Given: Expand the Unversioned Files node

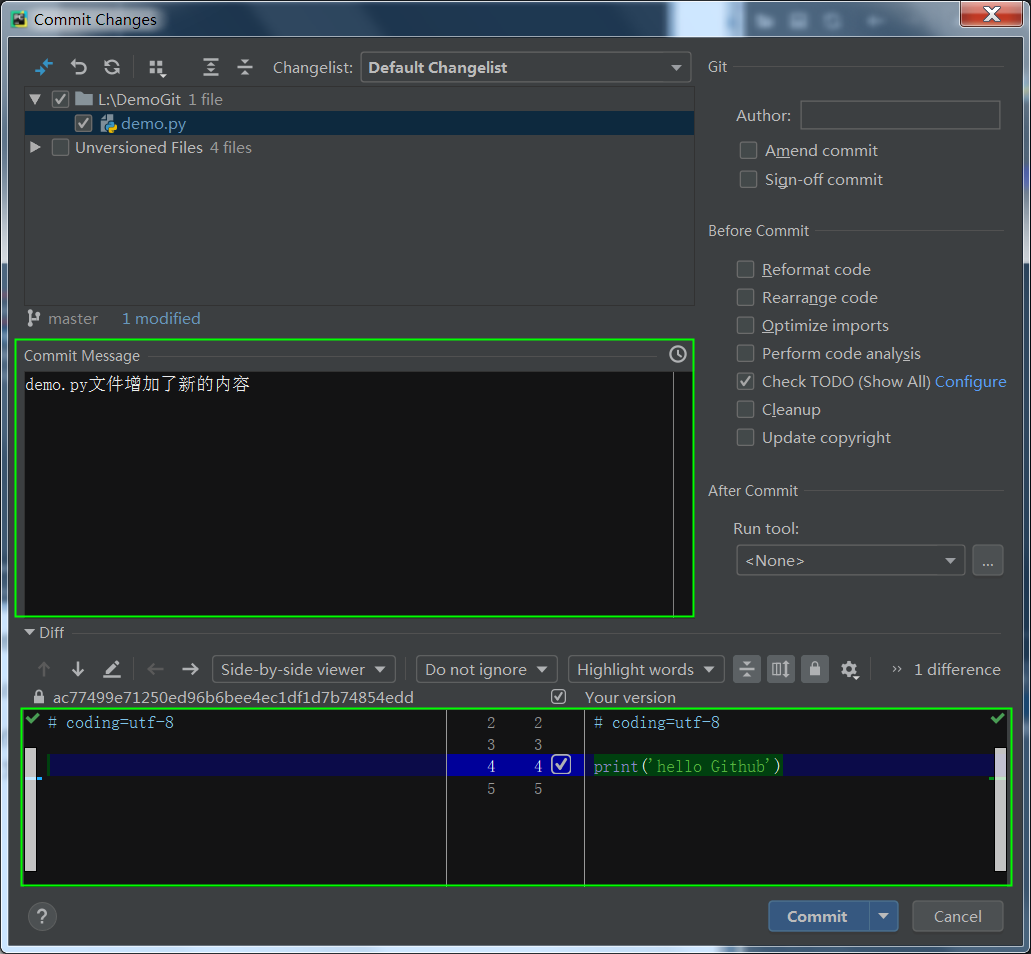Looking at the screenshot, I should (36, 147).
